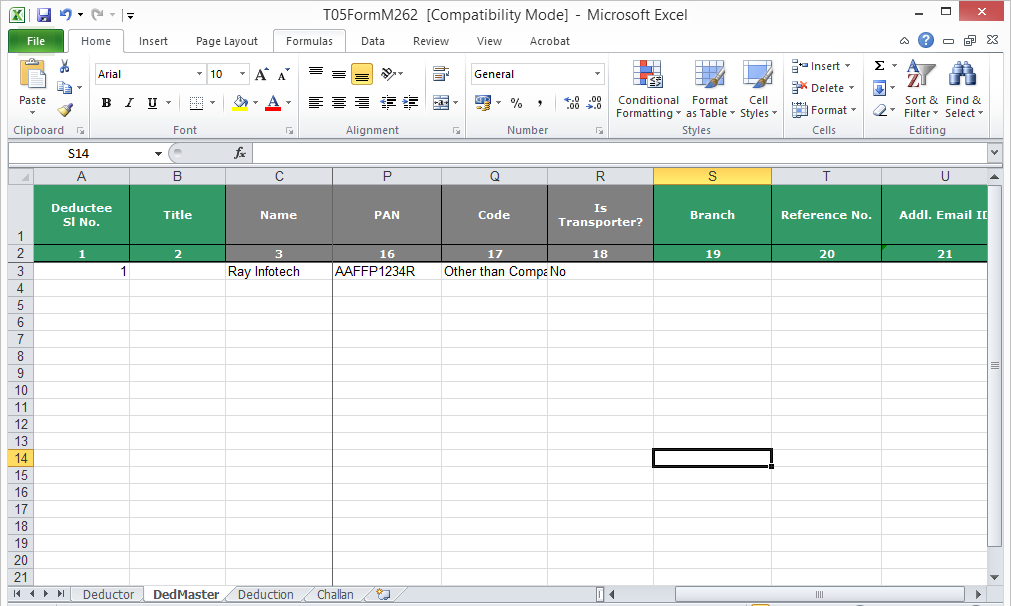Open the Font Size dropdown
The image size is (1011, 606).
pyautogui.click(x=240, y=73)
